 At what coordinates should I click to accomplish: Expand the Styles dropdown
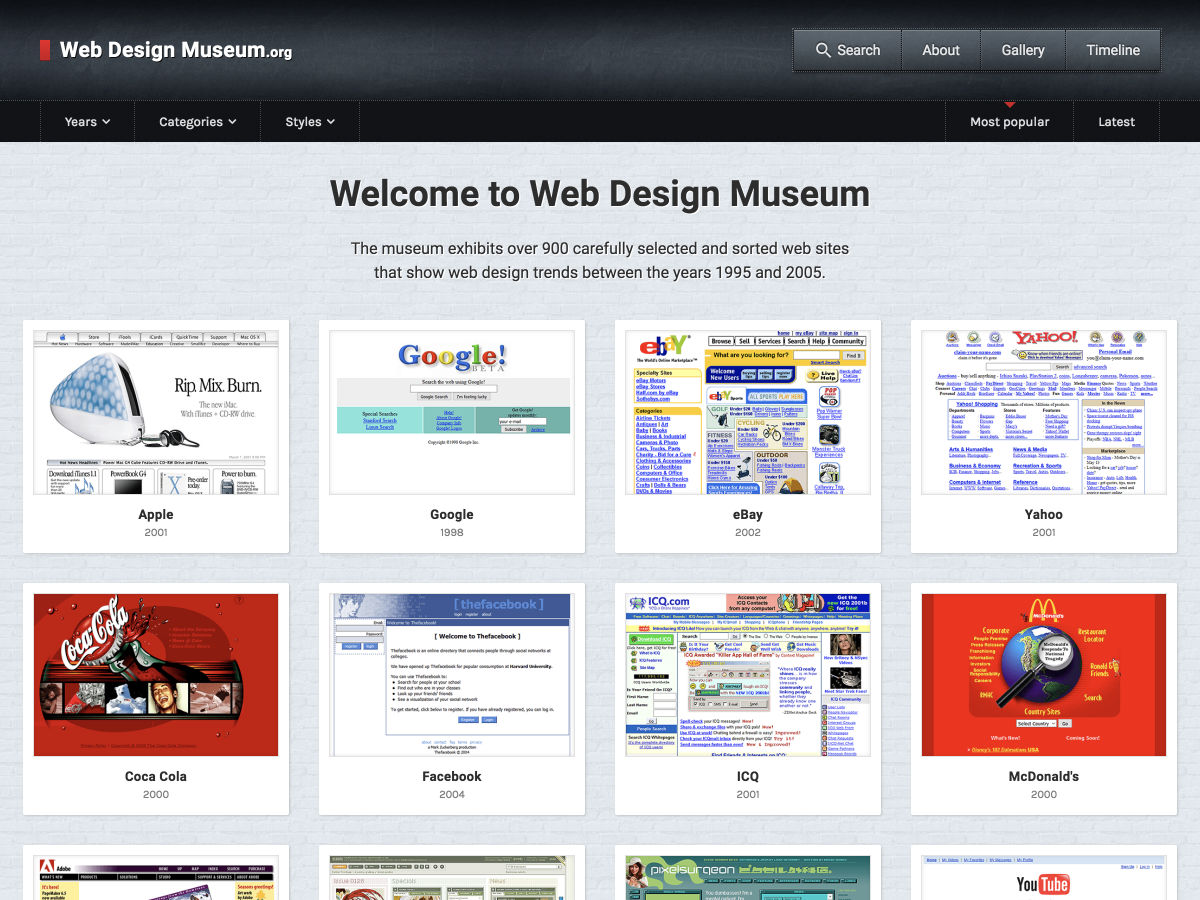pos(309,122)
